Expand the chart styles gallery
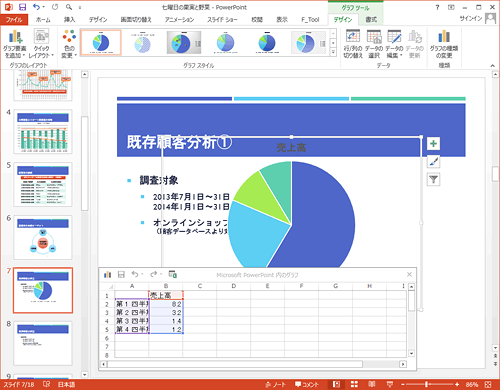This screenshot has width=500, height=390. (333, 52)
